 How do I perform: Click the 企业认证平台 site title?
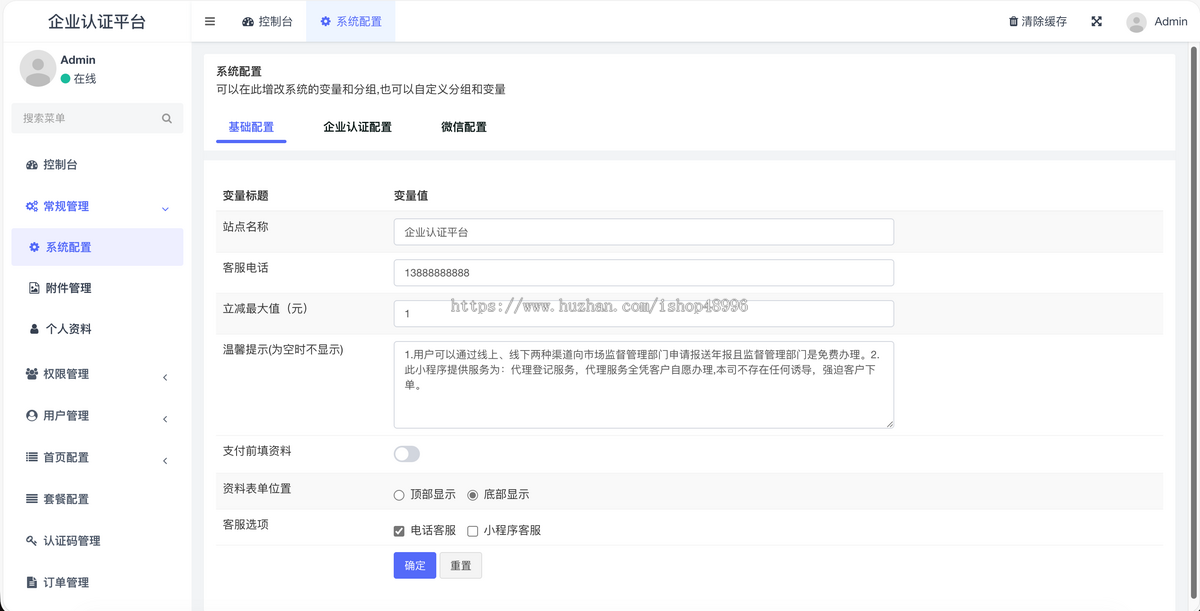96,21
